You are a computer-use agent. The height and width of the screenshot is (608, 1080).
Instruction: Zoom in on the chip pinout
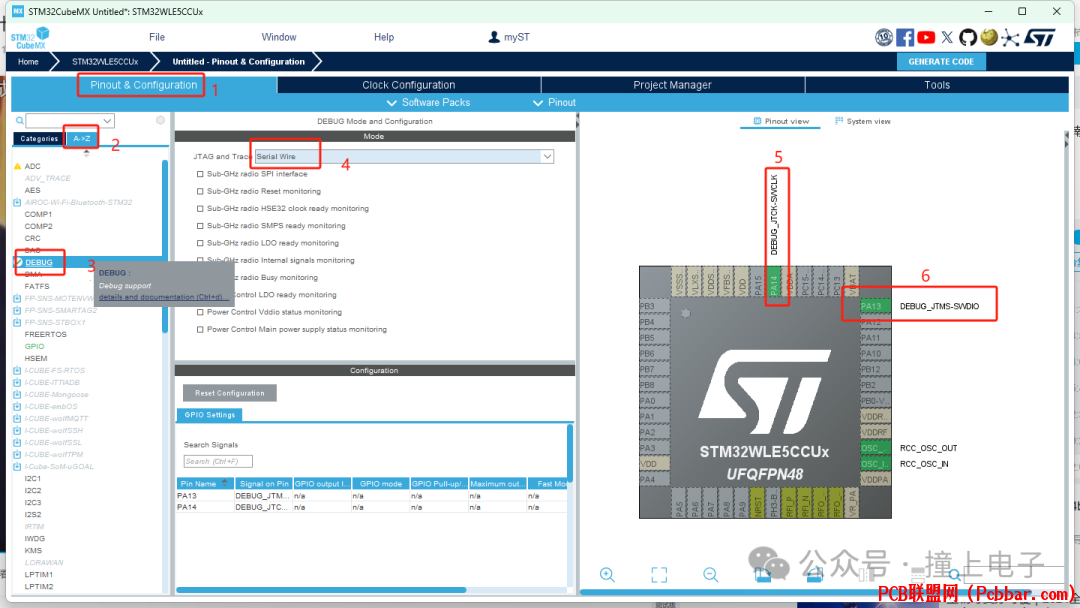pyautogui.click(x=607, y=574)
